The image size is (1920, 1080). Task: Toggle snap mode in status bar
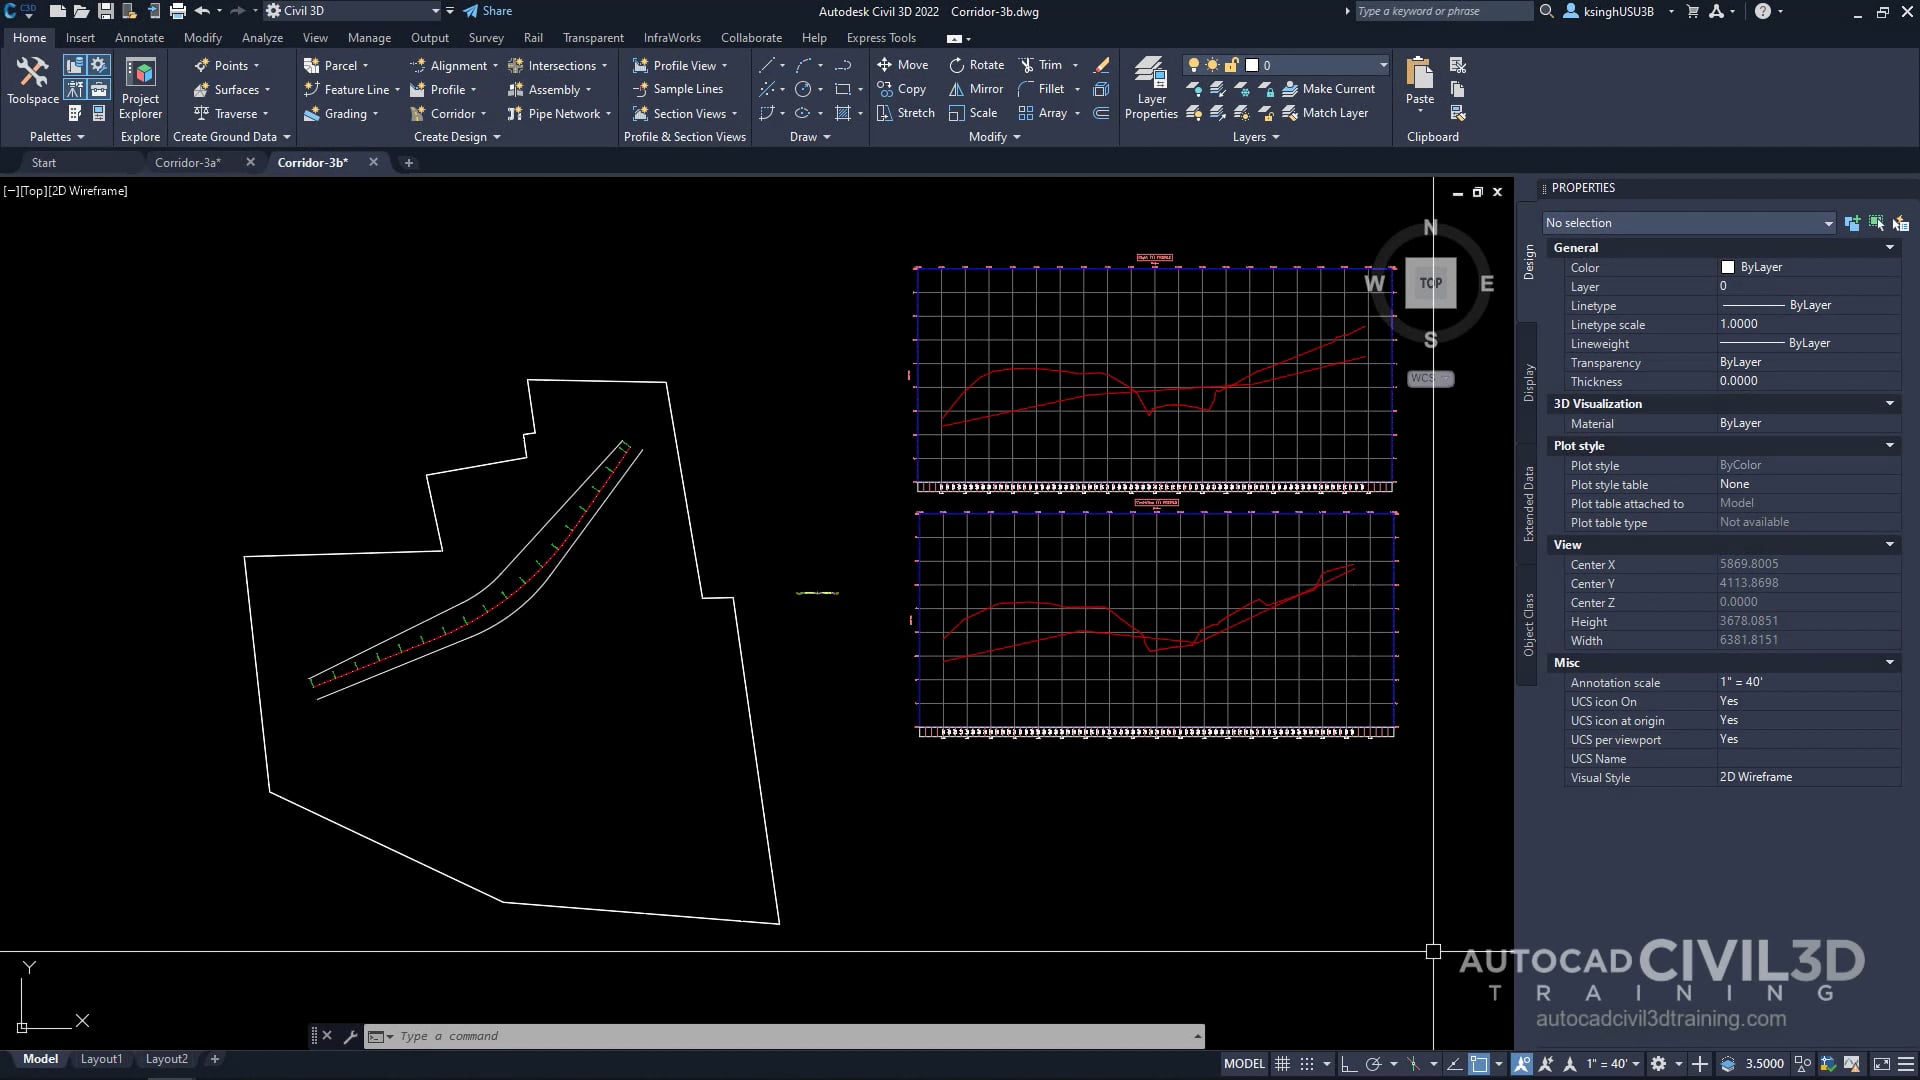pos(1307,1063)
